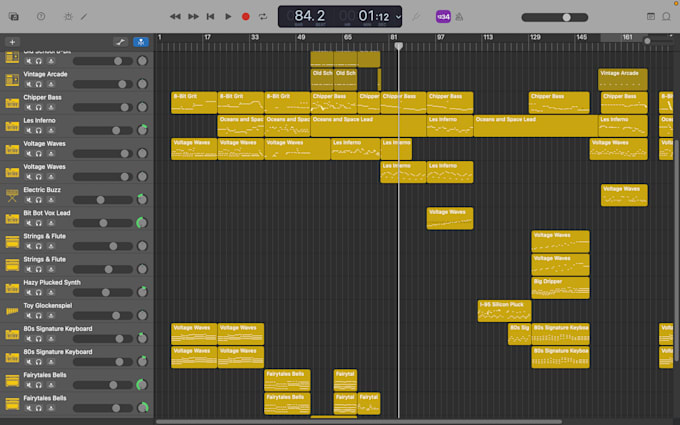Image resolution: width=680 pixels, height=425 pixels.
Task: Toggle the blue Catch Playhead button
Action: (x=141, y=42)
